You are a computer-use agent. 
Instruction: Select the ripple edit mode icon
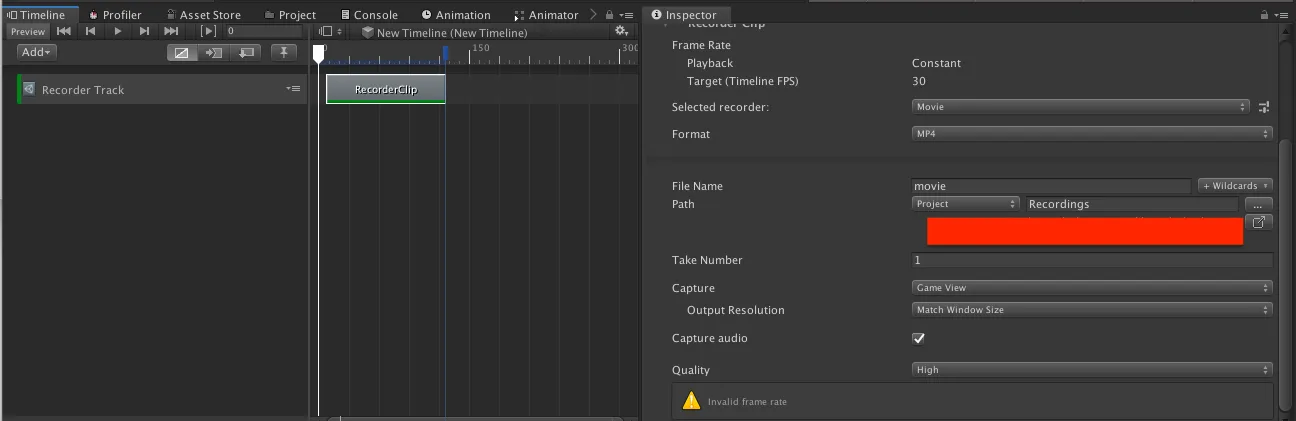(x=213, y=52)
